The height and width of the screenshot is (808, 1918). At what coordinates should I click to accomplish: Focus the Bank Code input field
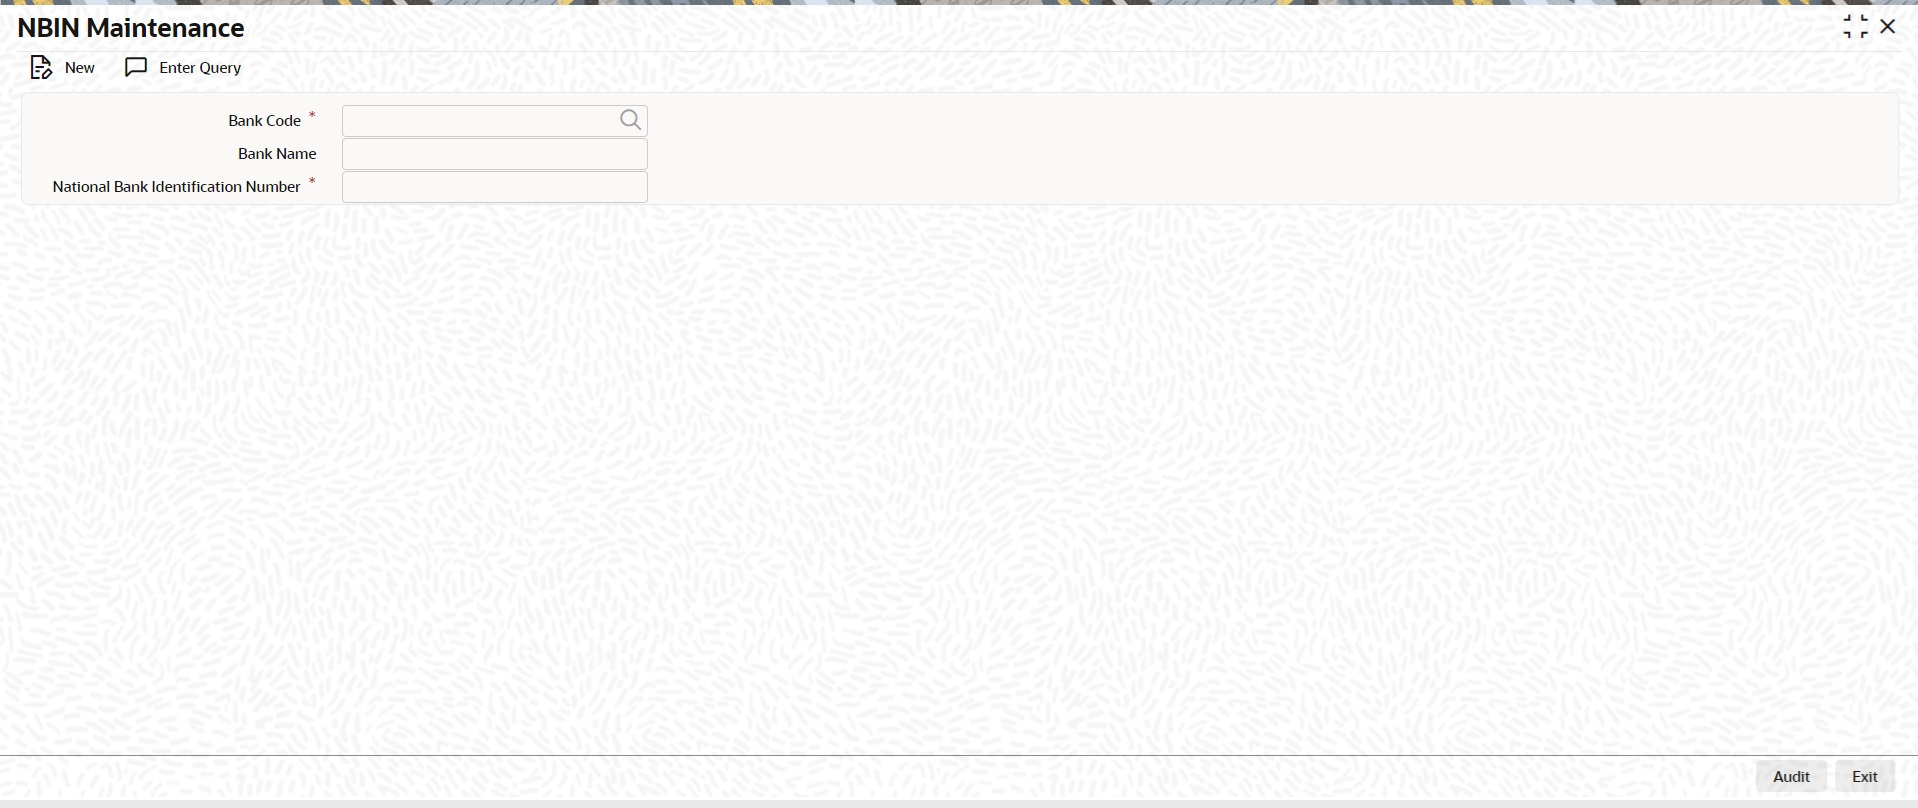(481, 121)
